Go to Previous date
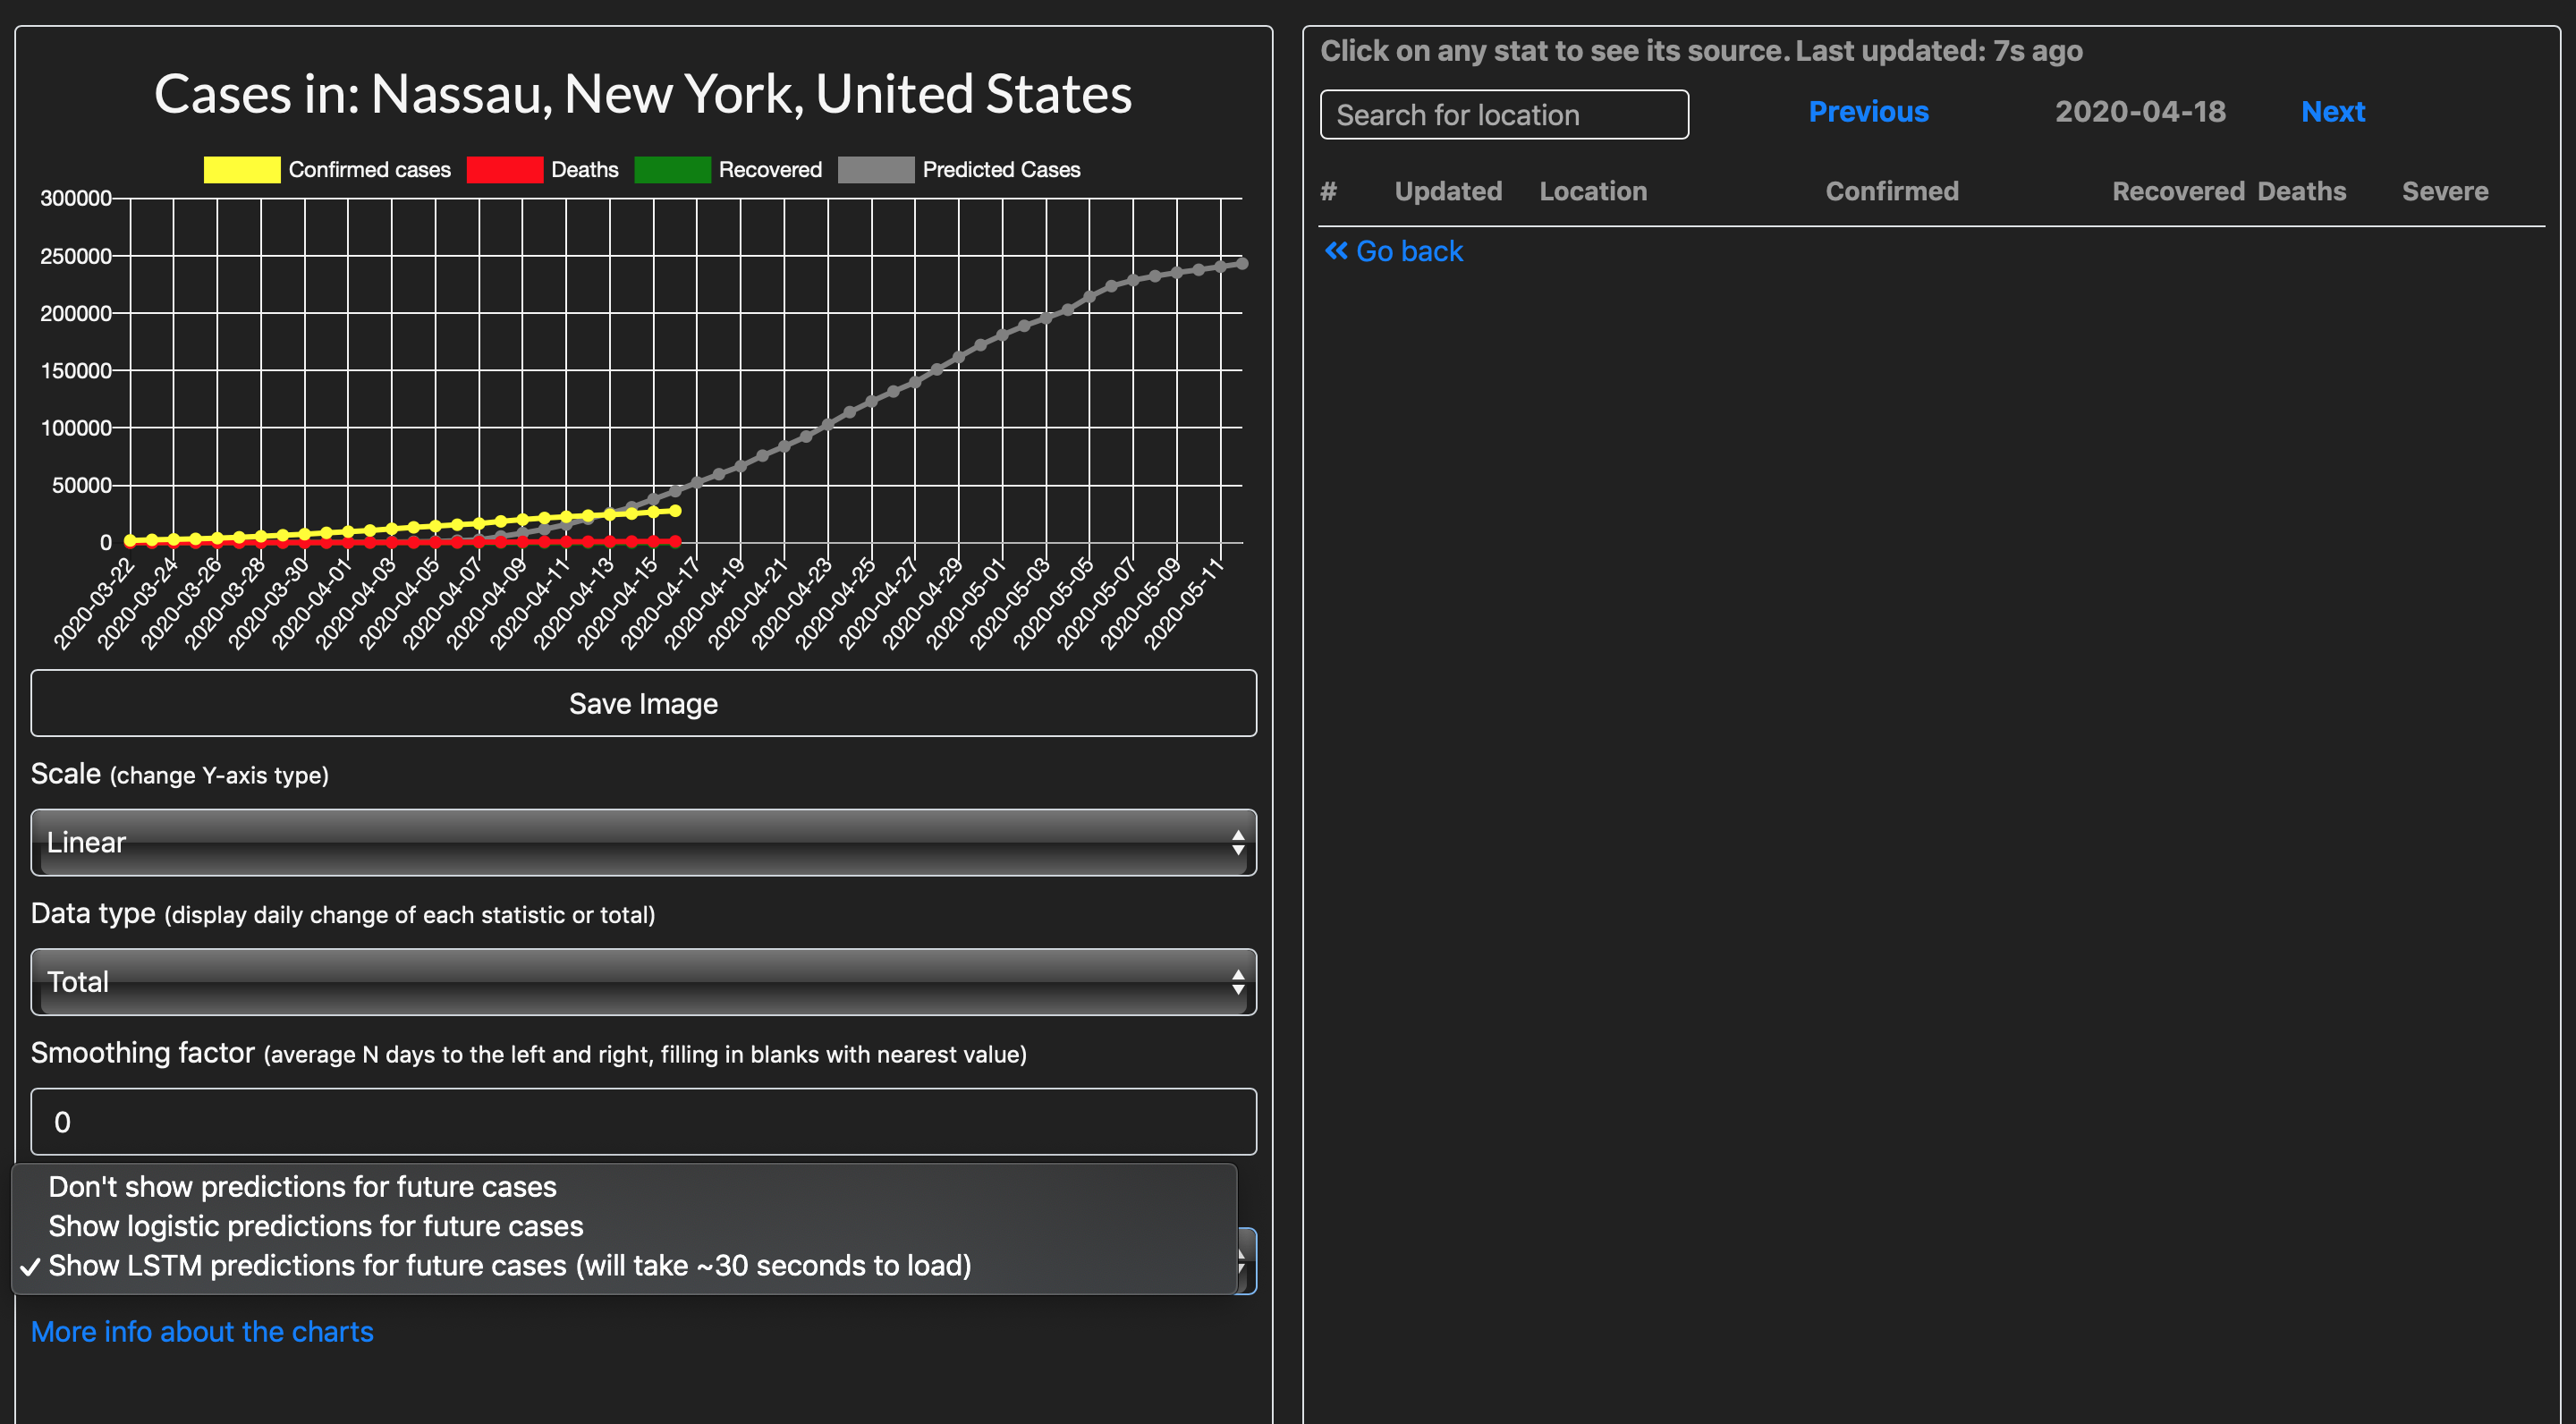The height and width of the screenshot is (1424, 2576). [x=1868, y=111]
